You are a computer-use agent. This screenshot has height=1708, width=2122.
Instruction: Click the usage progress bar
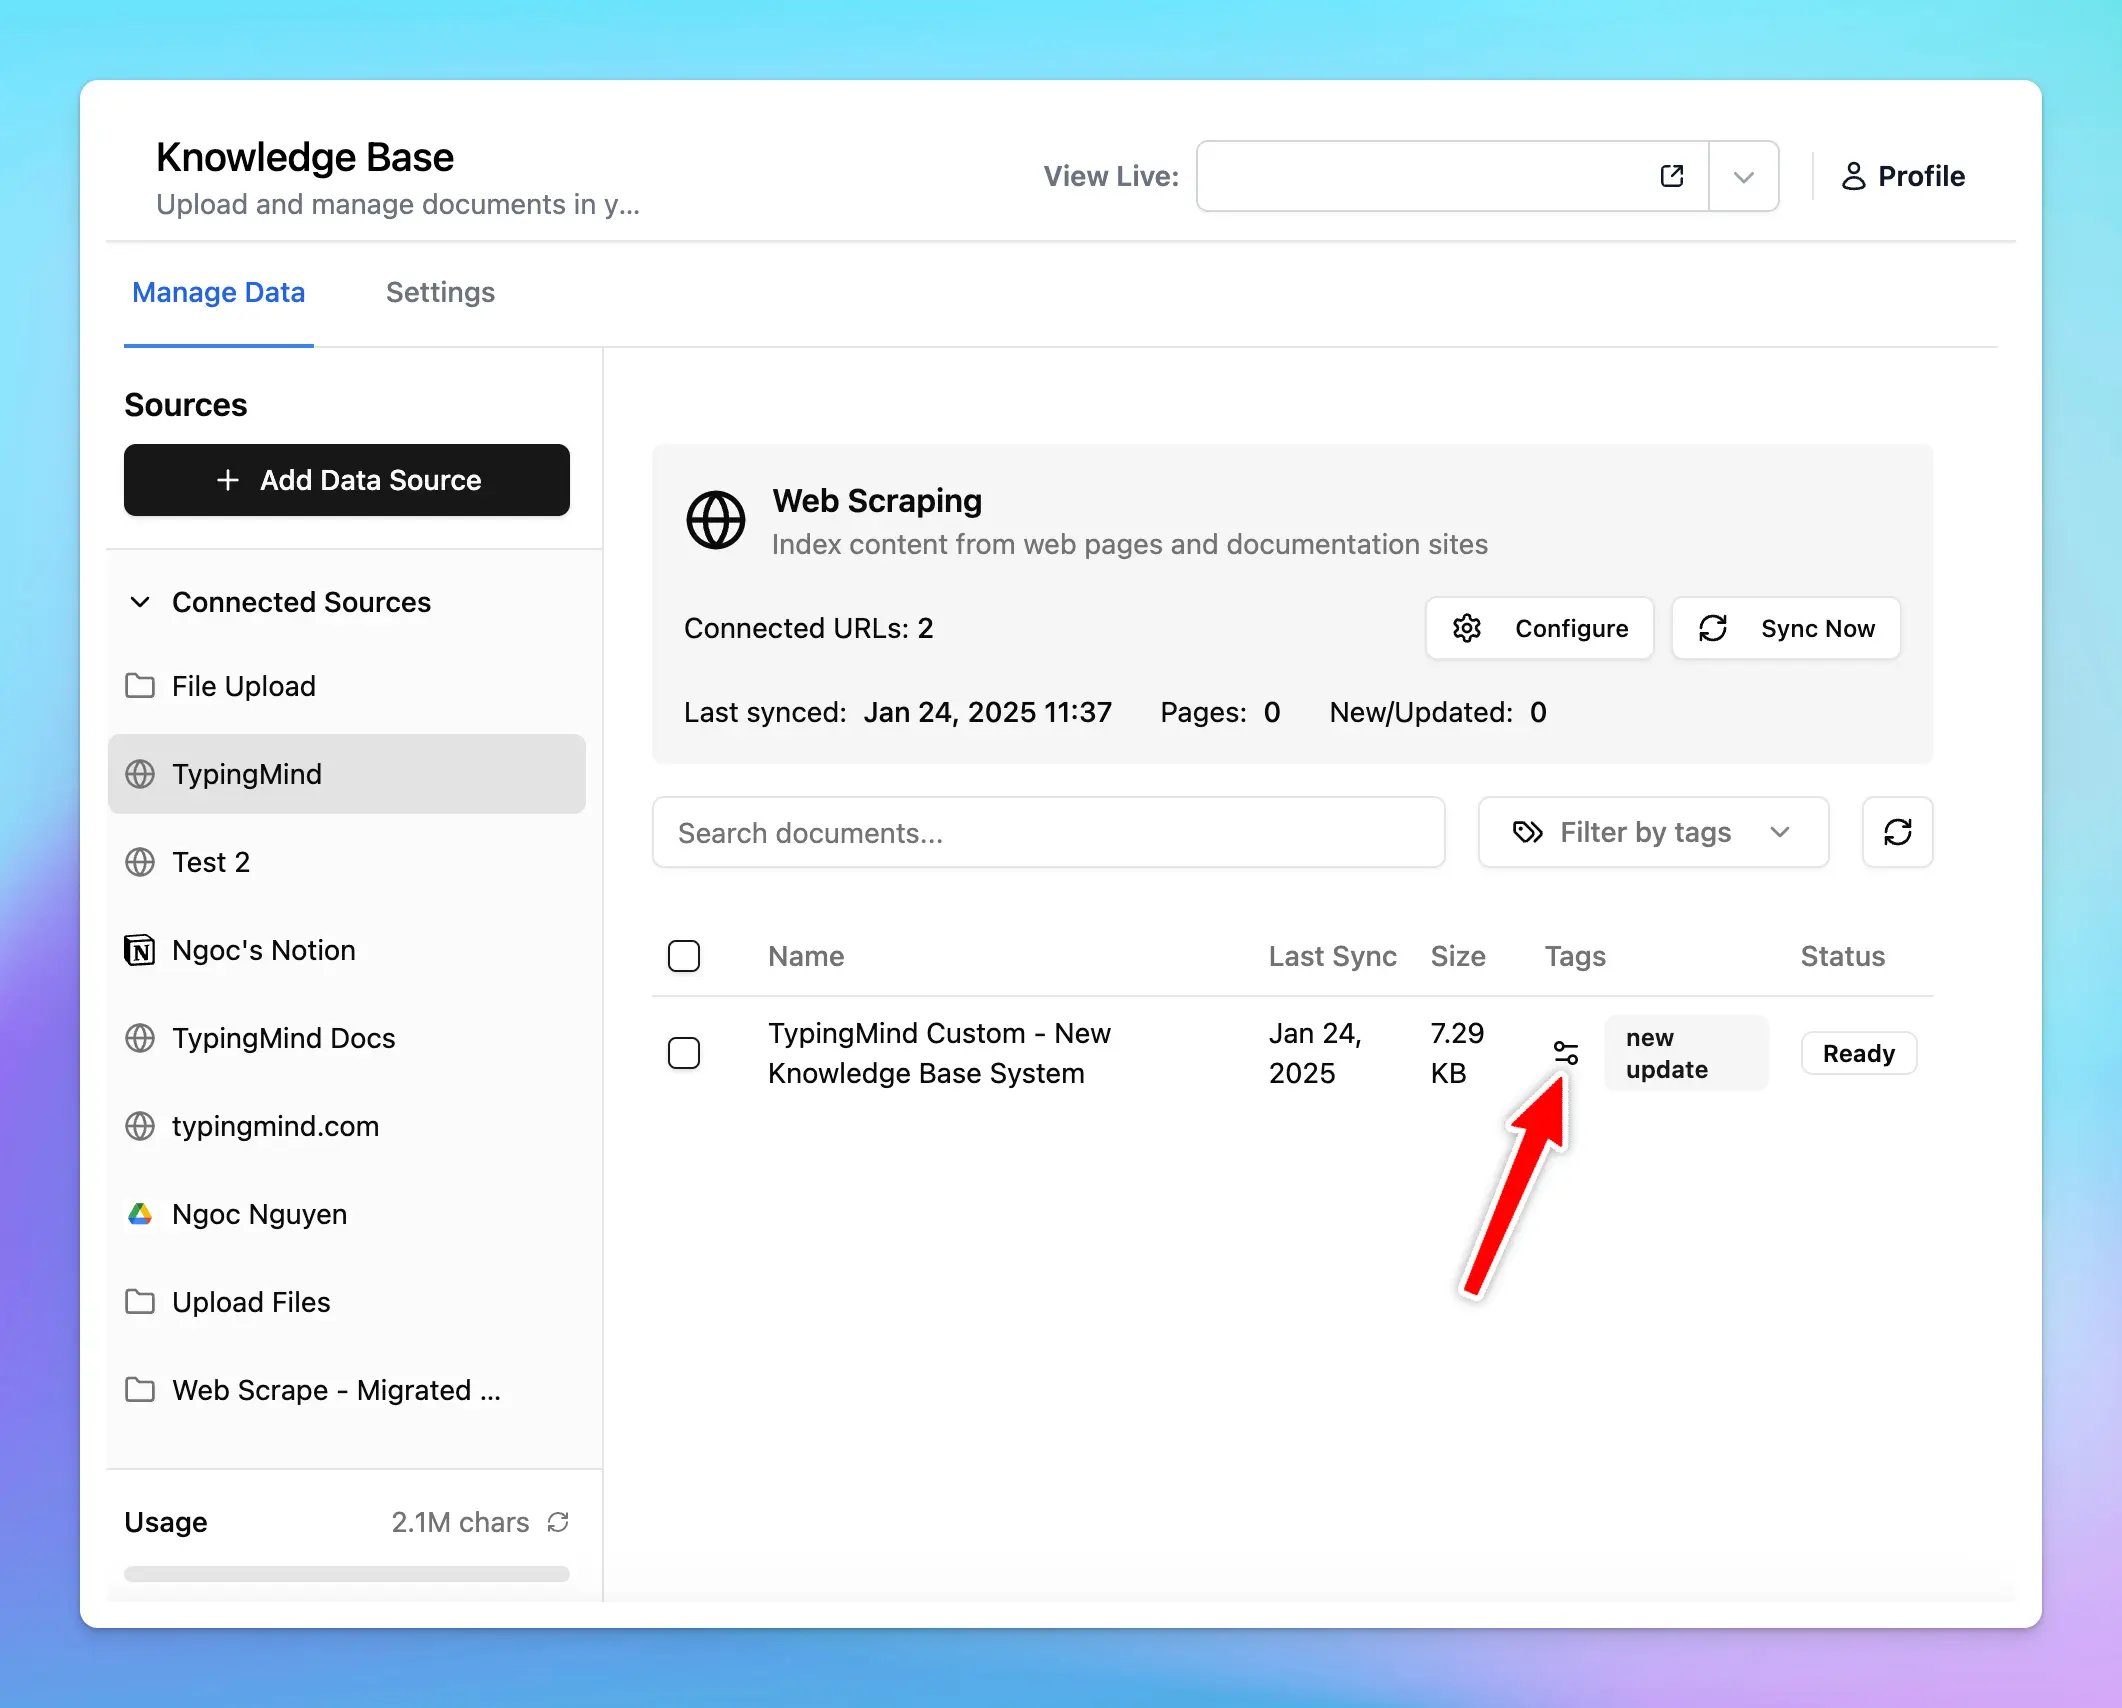[x=347, y=1574]
